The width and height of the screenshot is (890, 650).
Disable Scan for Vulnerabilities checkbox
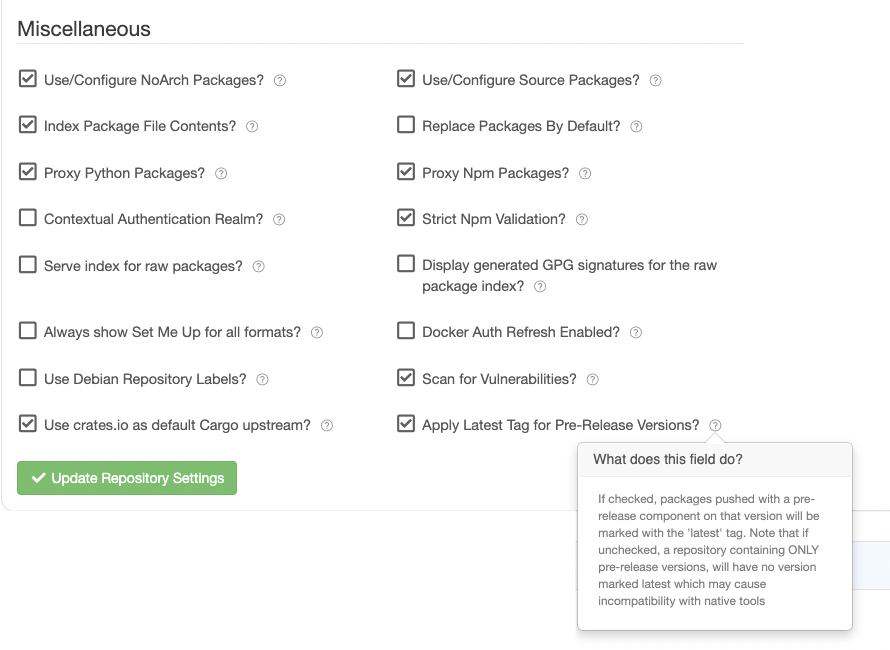pos(406,379)
